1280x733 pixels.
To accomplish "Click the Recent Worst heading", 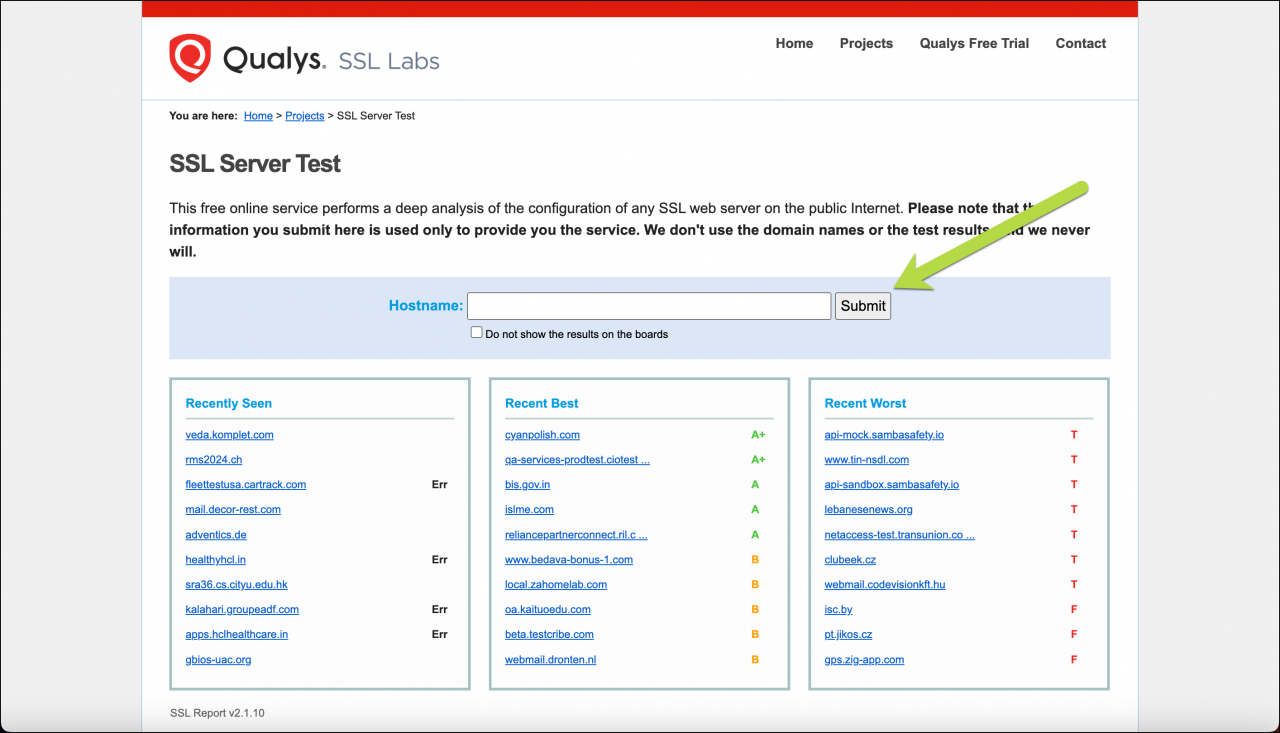I will click(x=865, y=404).
